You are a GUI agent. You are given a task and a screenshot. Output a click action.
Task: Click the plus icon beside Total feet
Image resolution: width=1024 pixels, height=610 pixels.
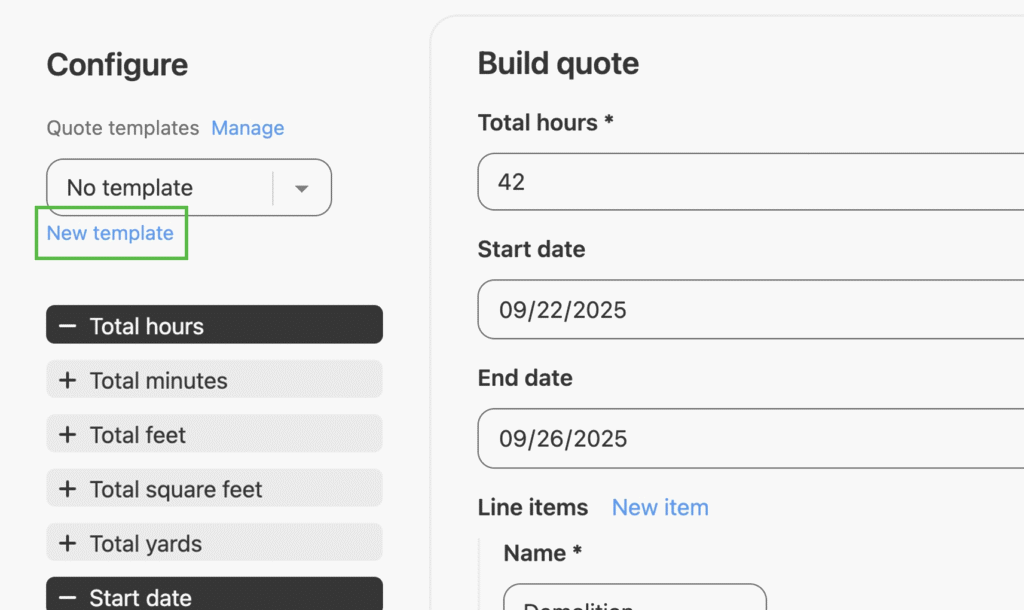[68, 435]
